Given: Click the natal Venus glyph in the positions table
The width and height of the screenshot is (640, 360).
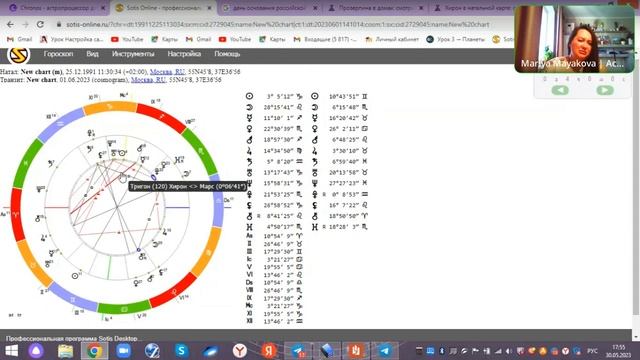Looking at the screenshot, I should point(249,129).
